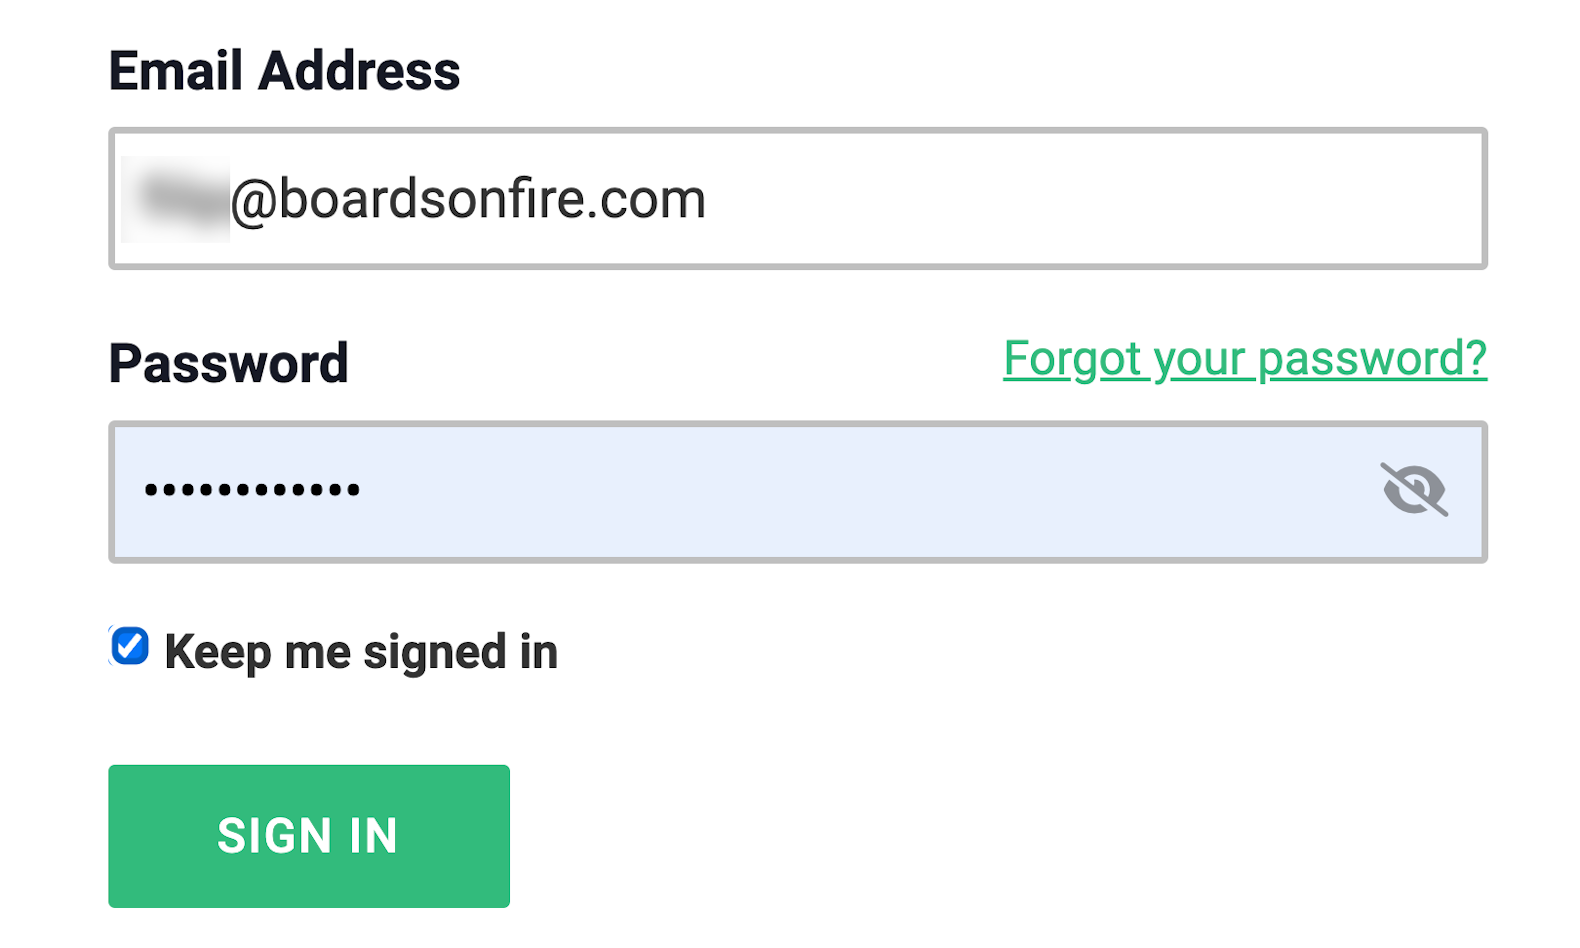
Task: Click the Password field label
Action: tap(228, 363)
